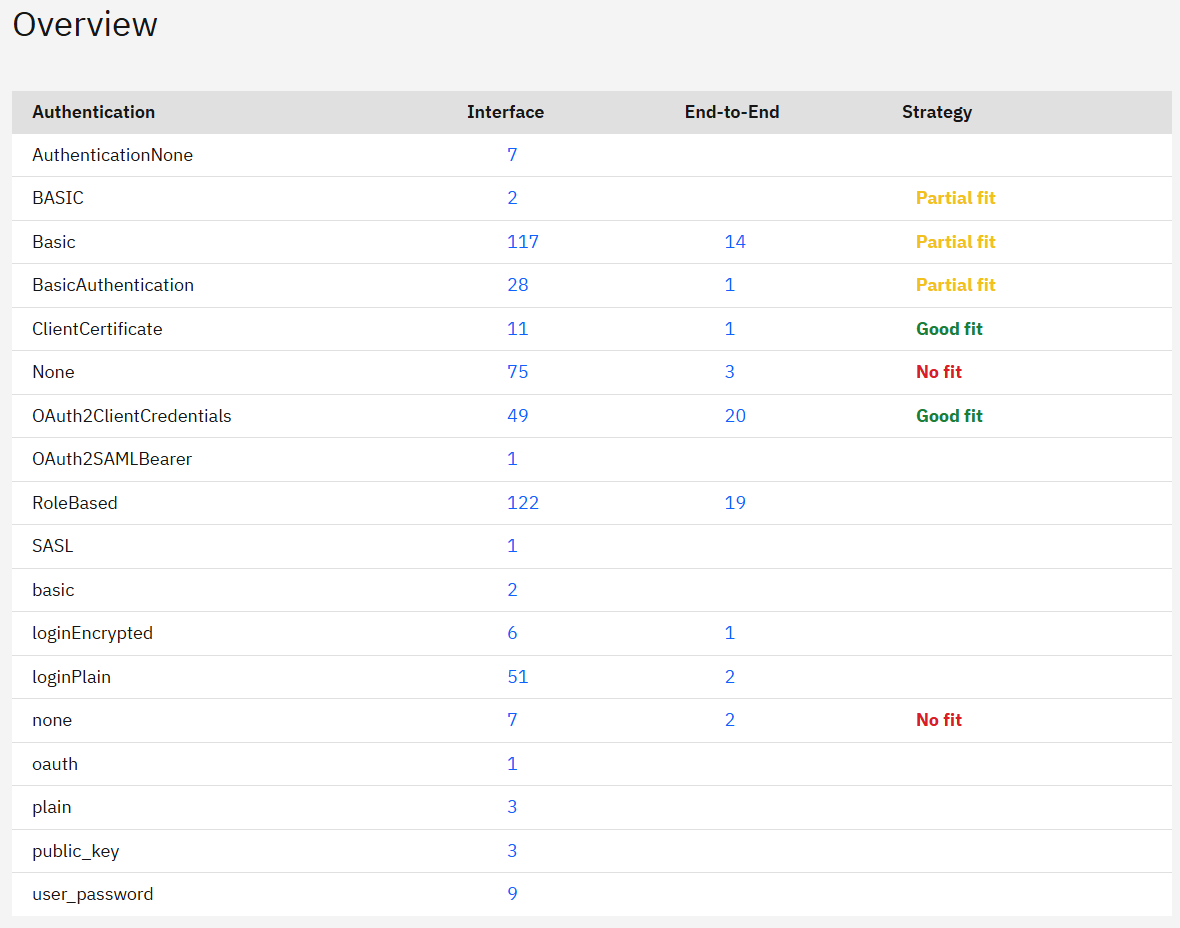The width and height of the screenshot is (1180, 928).
Task: Click the 20 End-to-End link for OAuth2ClientCredentials
Action: point(735,416)
